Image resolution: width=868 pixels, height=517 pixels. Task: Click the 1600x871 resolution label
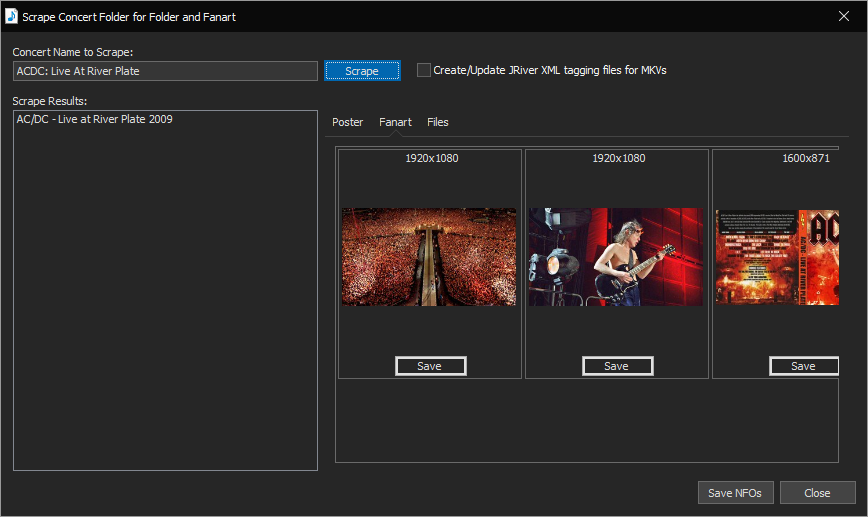808,158
